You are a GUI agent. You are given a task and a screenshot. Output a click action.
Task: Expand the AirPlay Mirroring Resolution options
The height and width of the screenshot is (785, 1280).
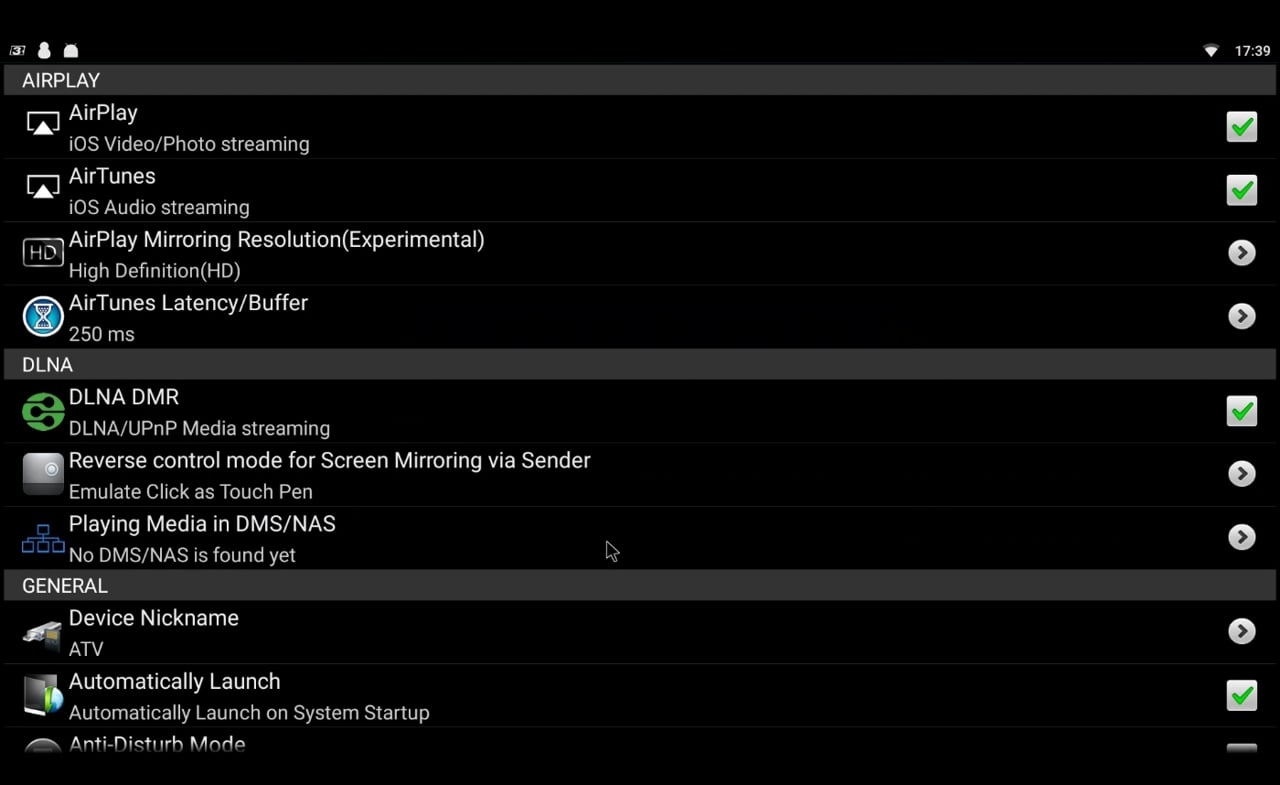[1241, 252]
